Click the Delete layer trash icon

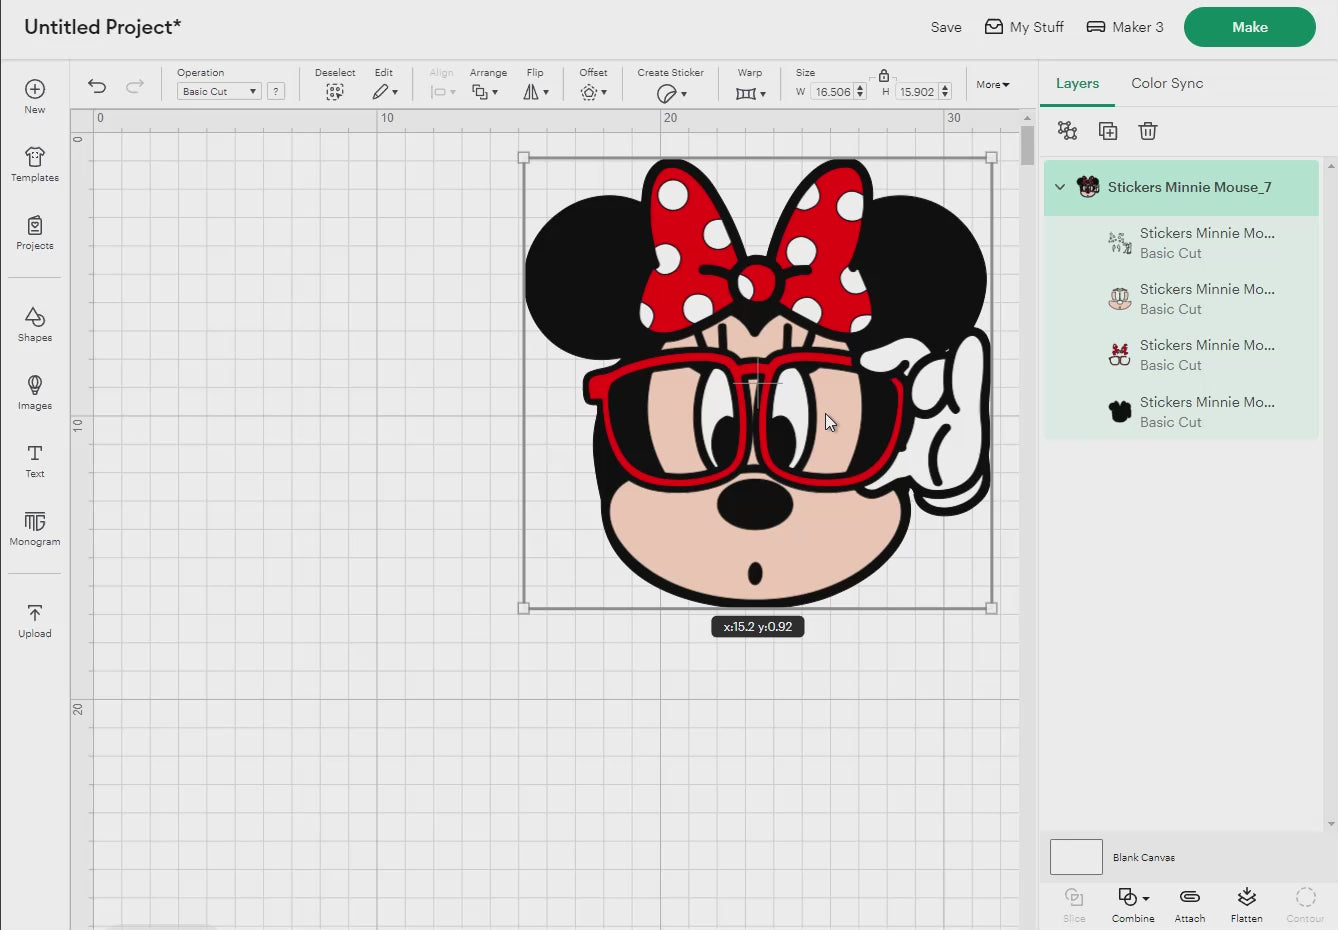point(1148,131)
